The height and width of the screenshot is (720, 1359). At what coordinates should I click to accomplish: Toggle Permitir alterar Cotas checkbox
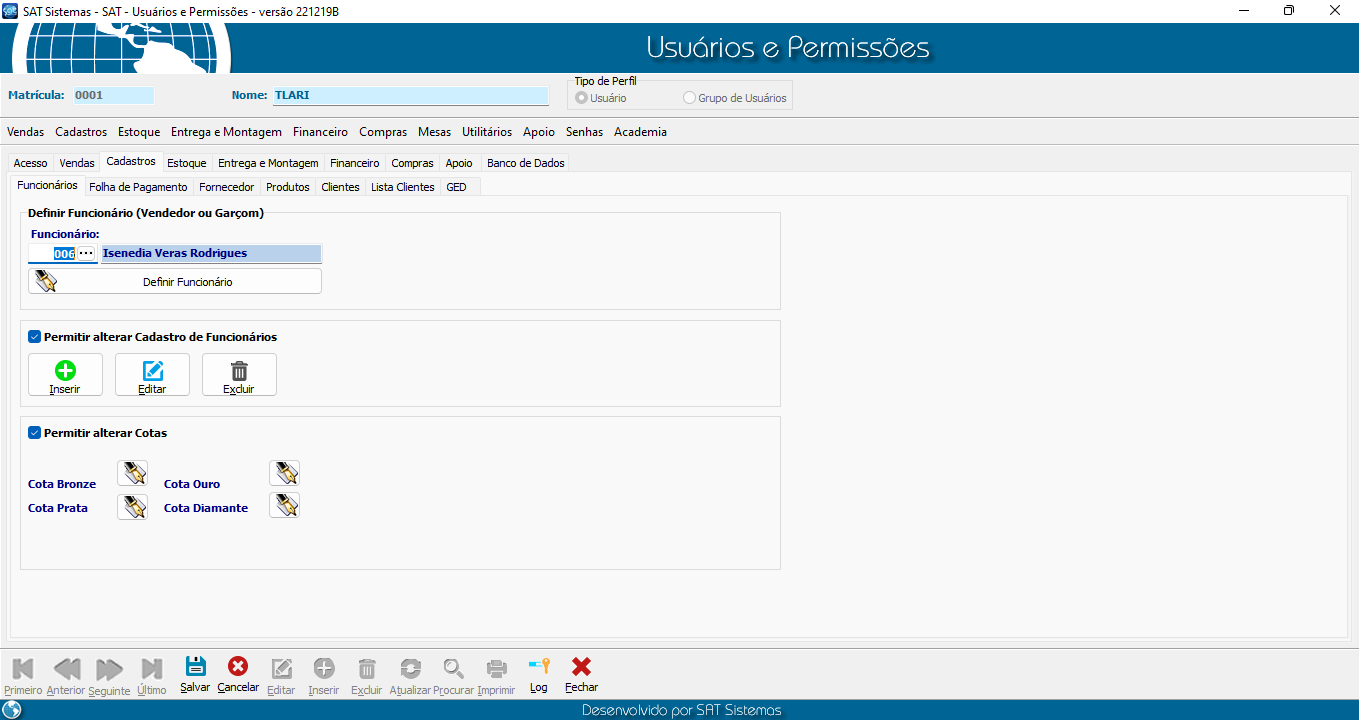point(35,433)
